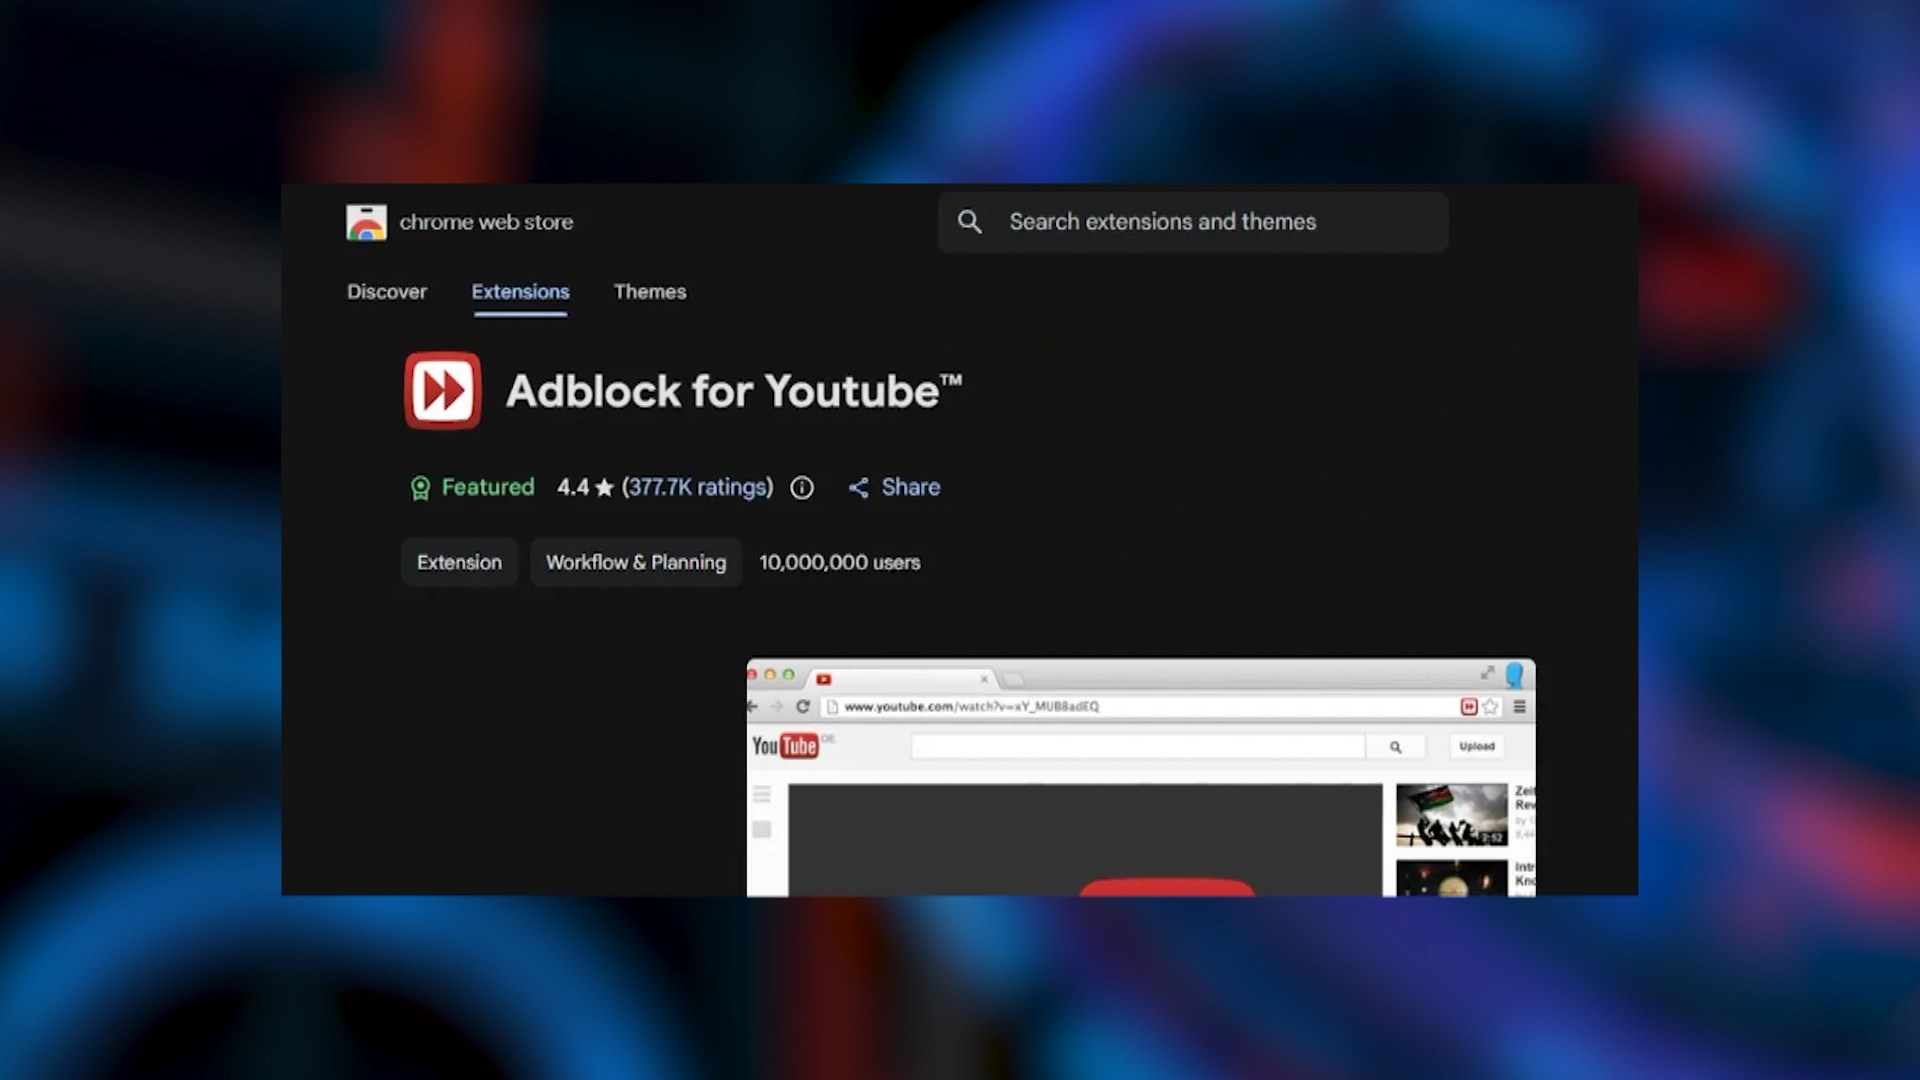Image resolution: width=1920 pixels, height=1080 pixels.
Task: Click the YouTube logo in the preview
Action: coord(785,746)
